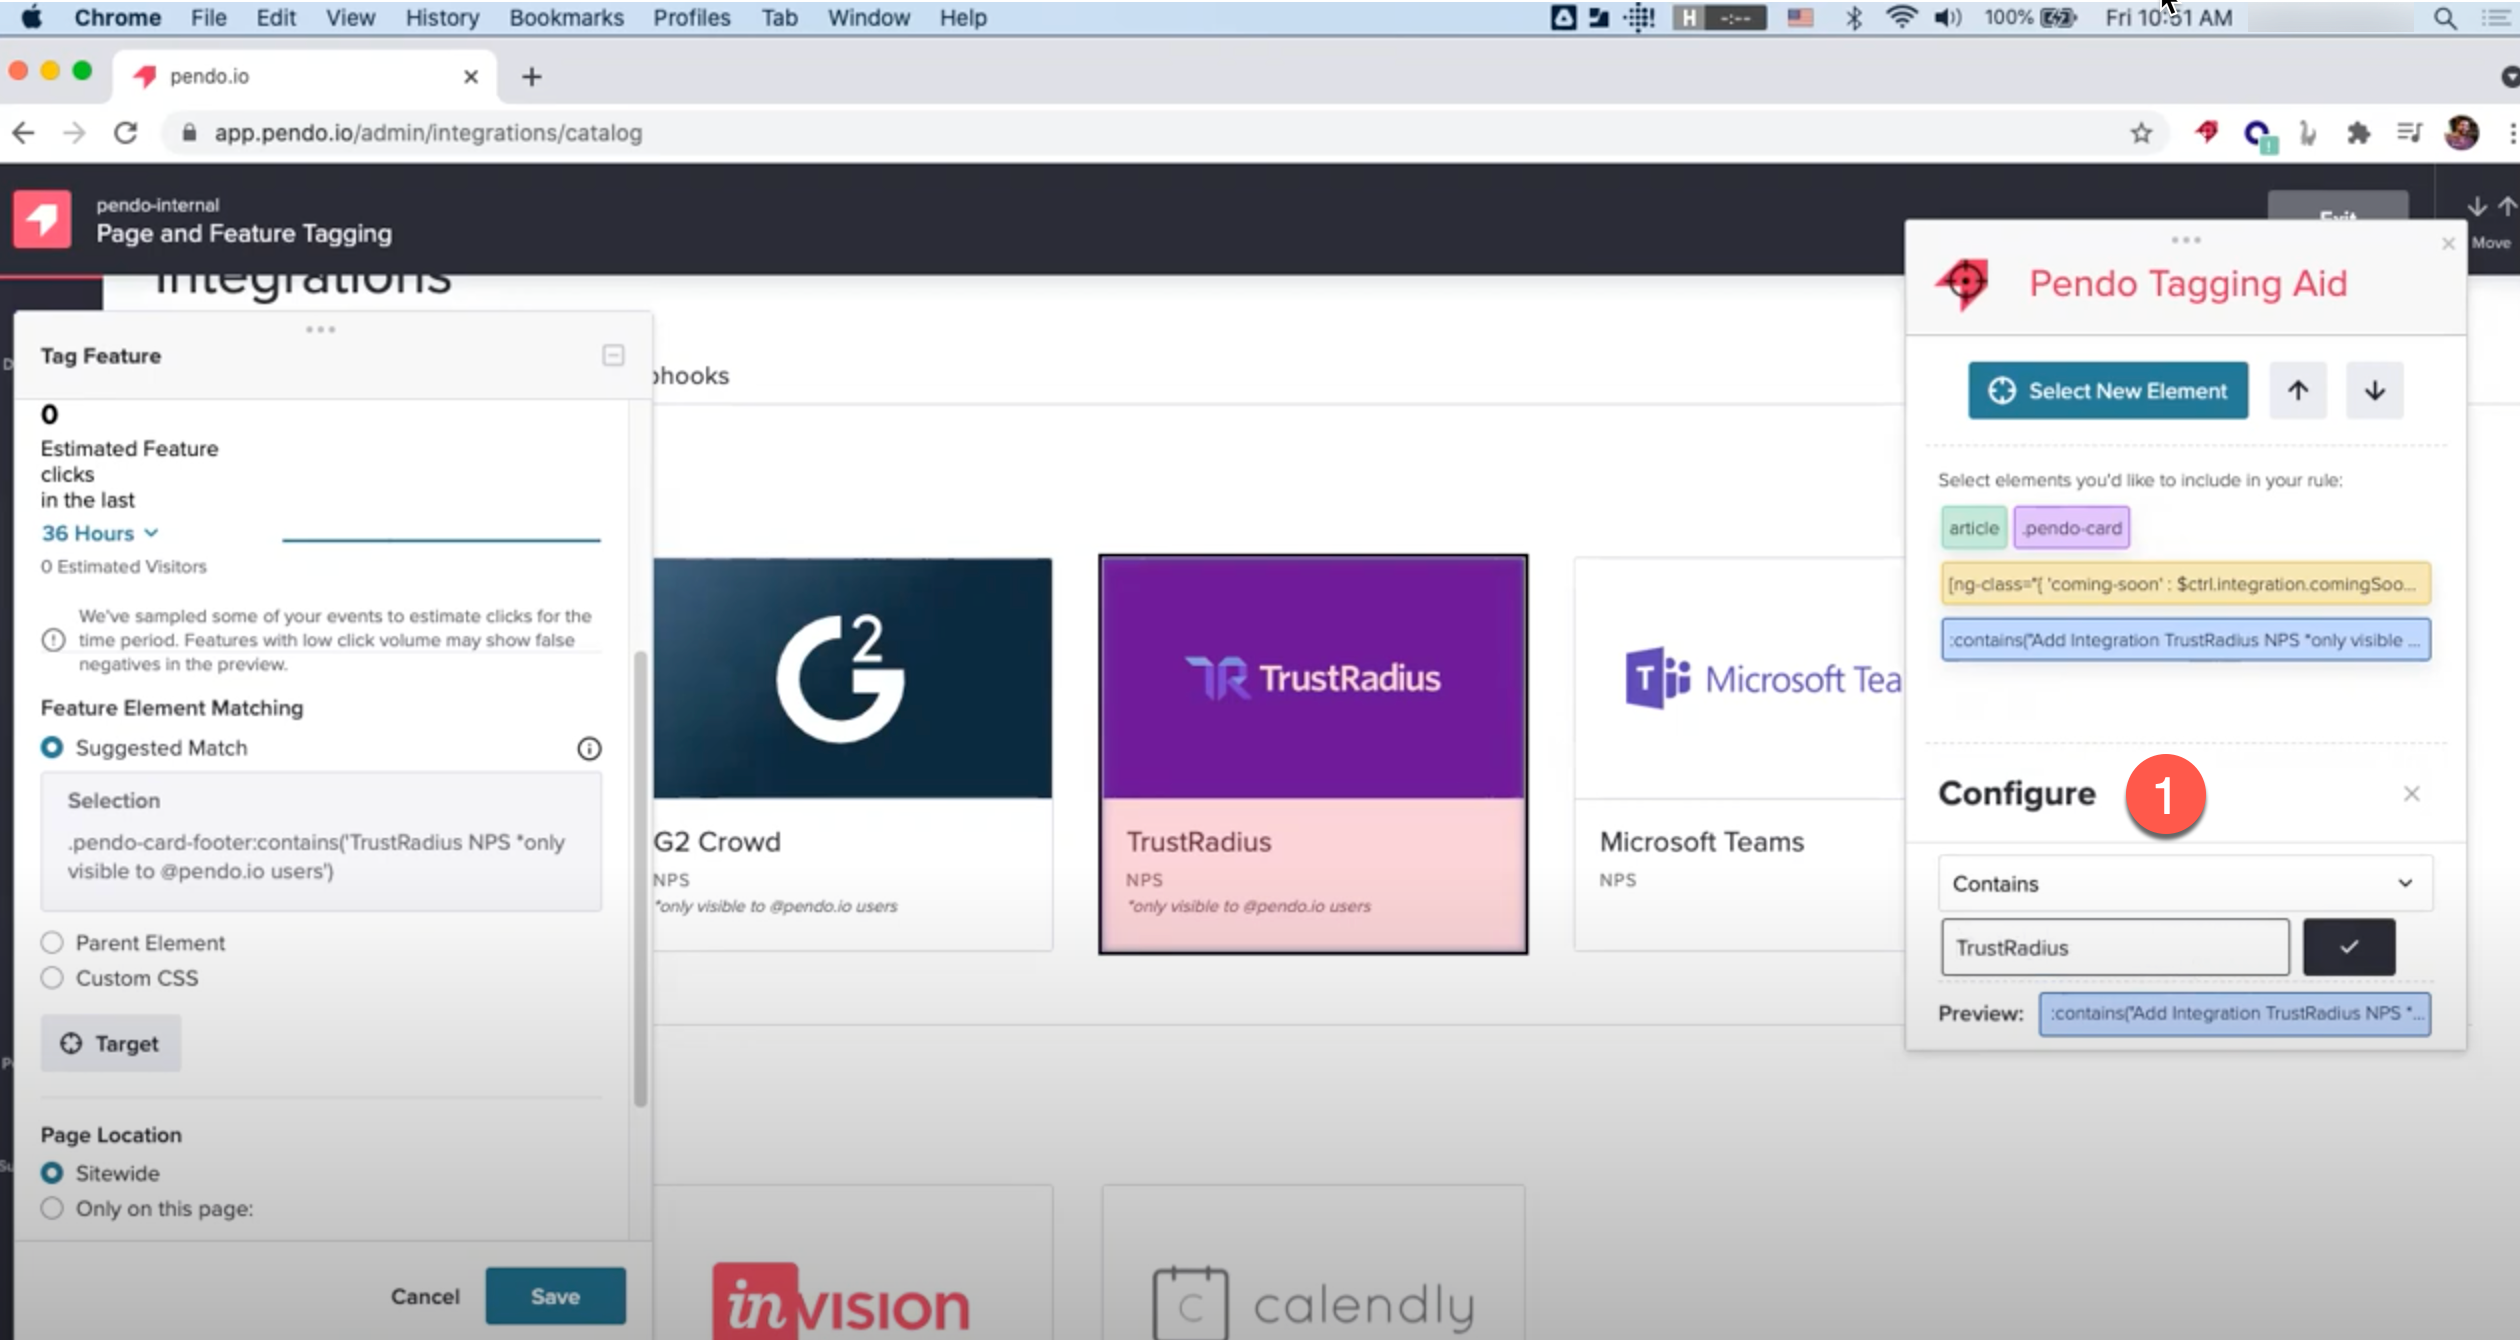Close the pendo.io tab
Viewport: 2520px width, 1340px height.
pos(471,77)
